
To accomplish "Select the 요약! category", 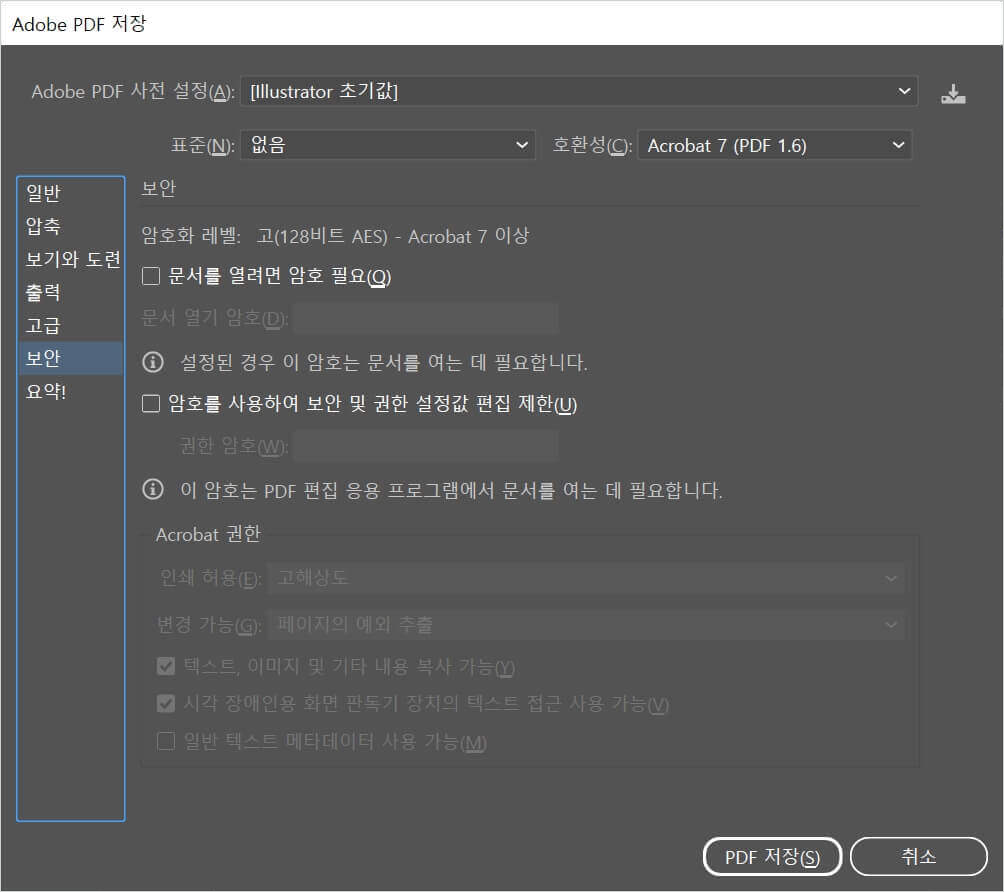I will coord(70,391).
